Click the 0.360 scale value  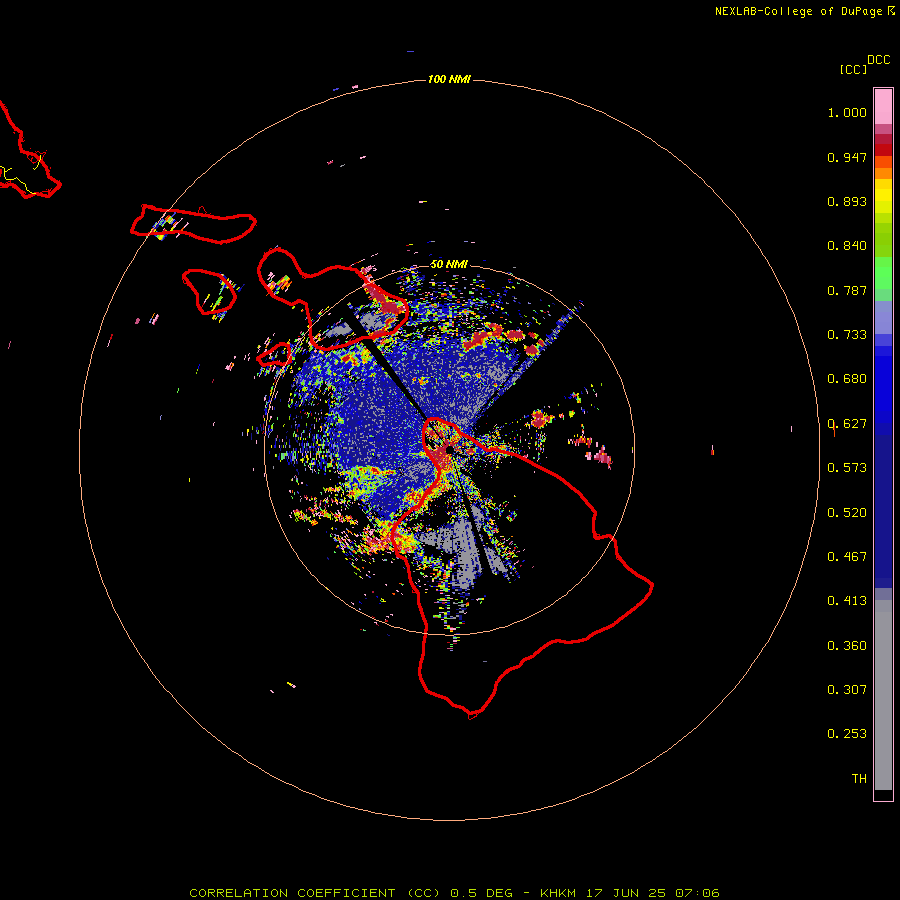(x=847, y=646)
